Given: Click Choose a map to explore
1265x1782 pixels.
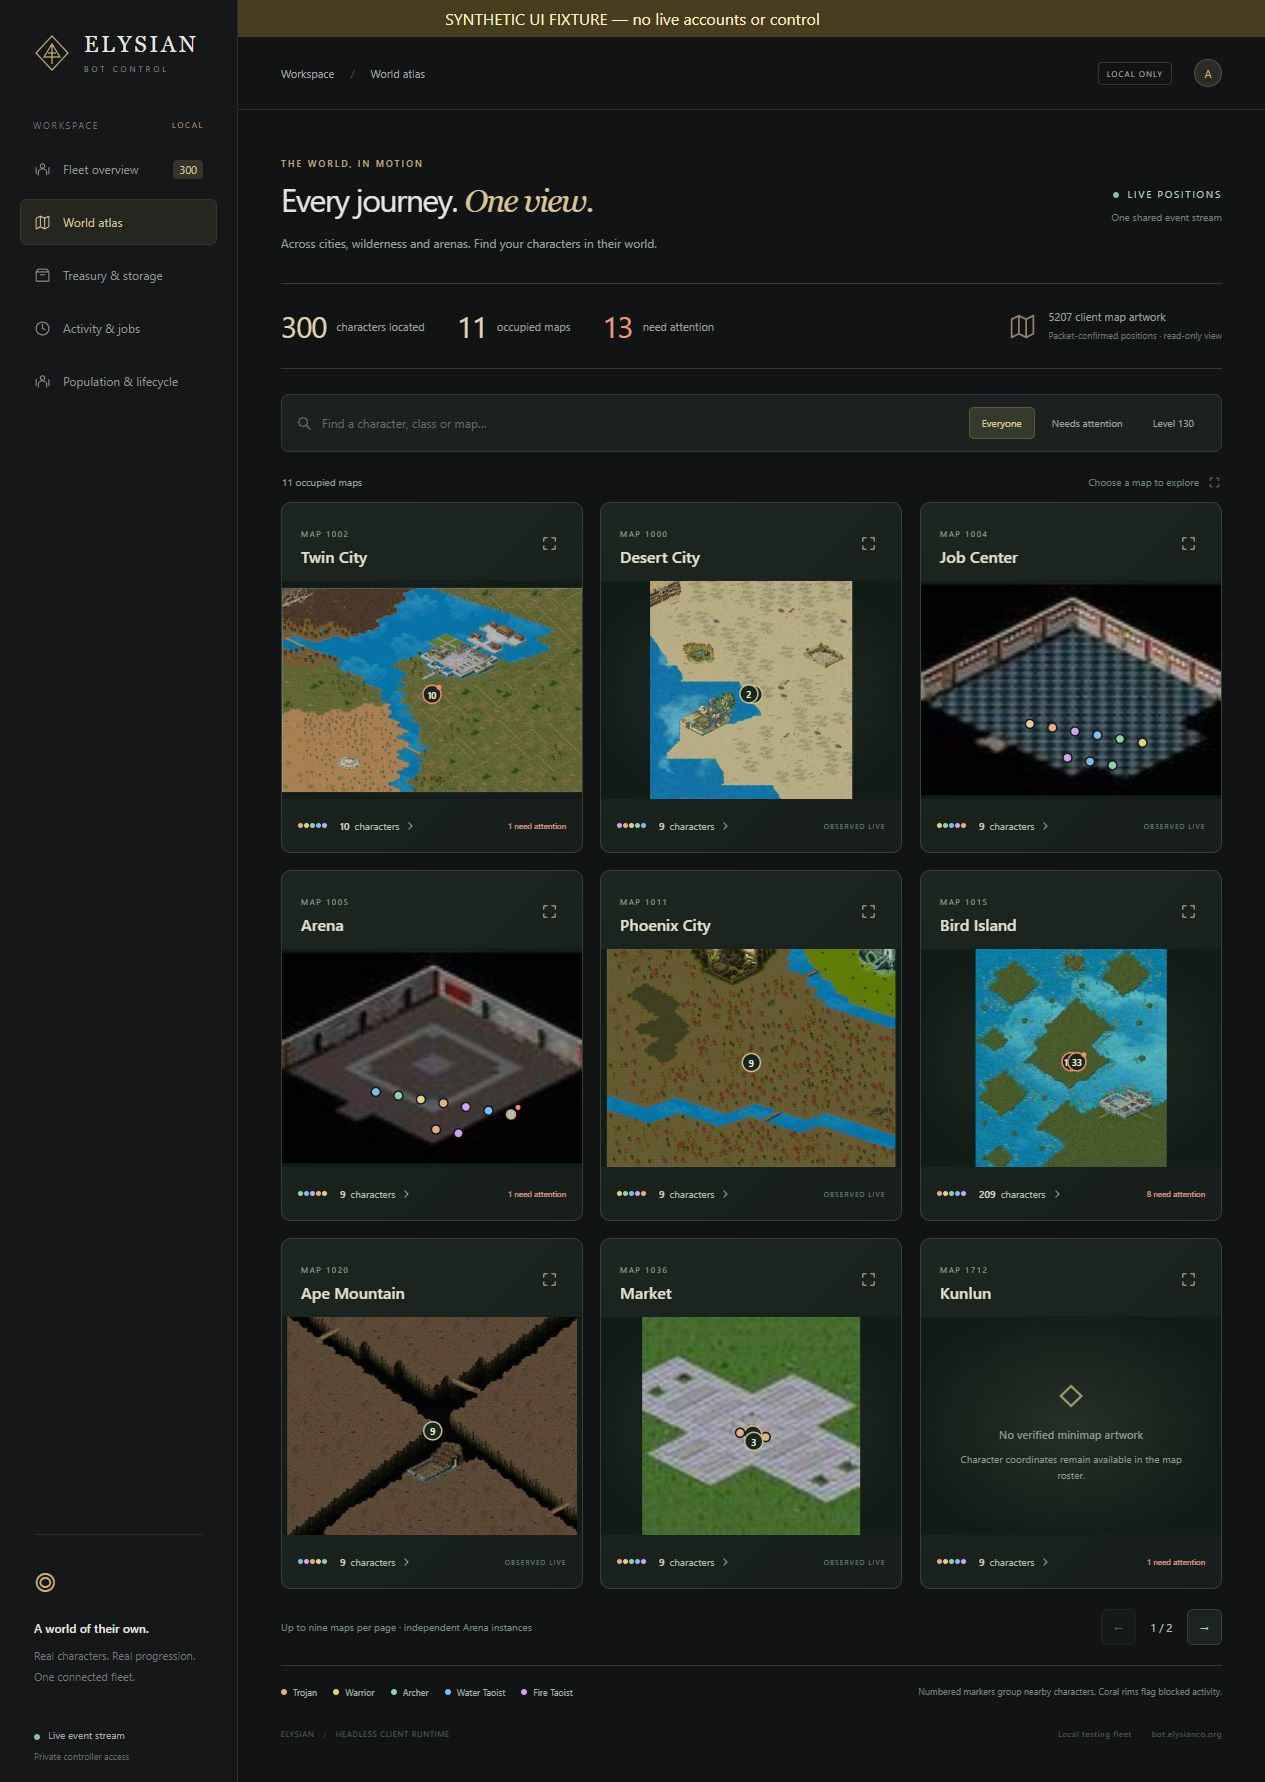Looking at the screenshot, I should click(x=1143, y=482).
